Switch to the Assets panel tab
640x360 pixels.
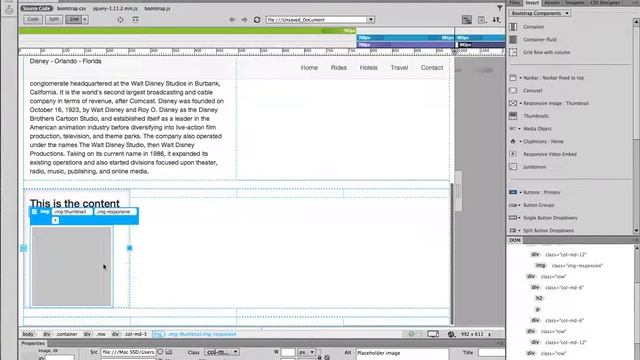552,3
